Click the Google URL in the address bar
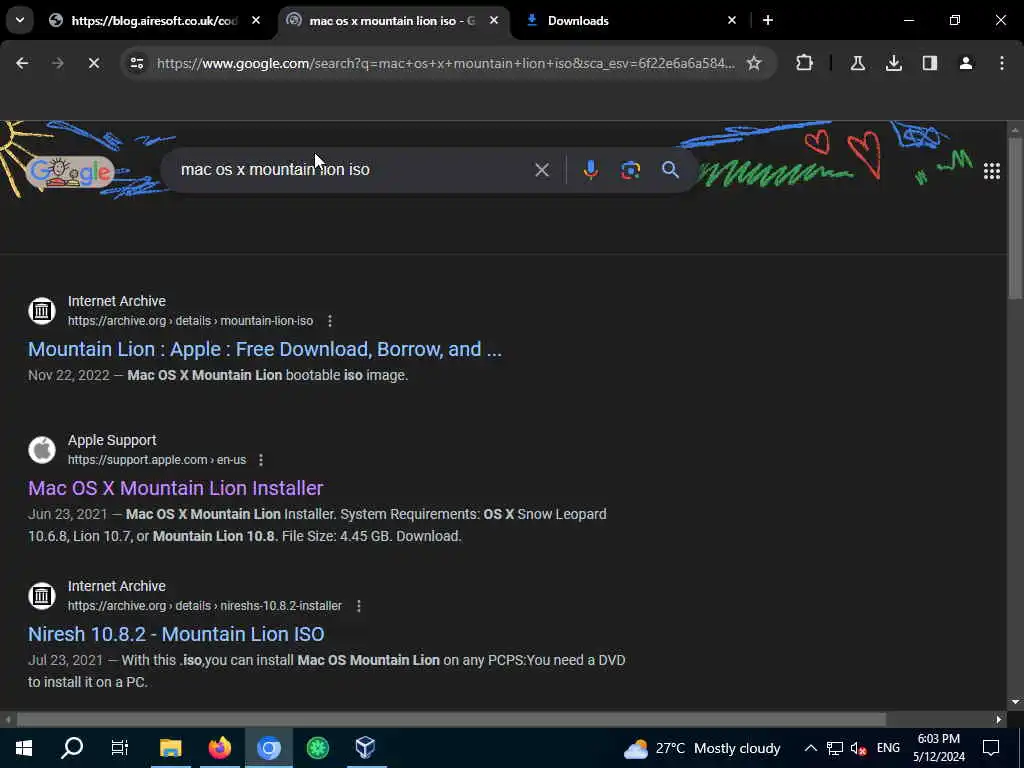The height and width of the screenshot is (768, 1024). coord(445,63)
